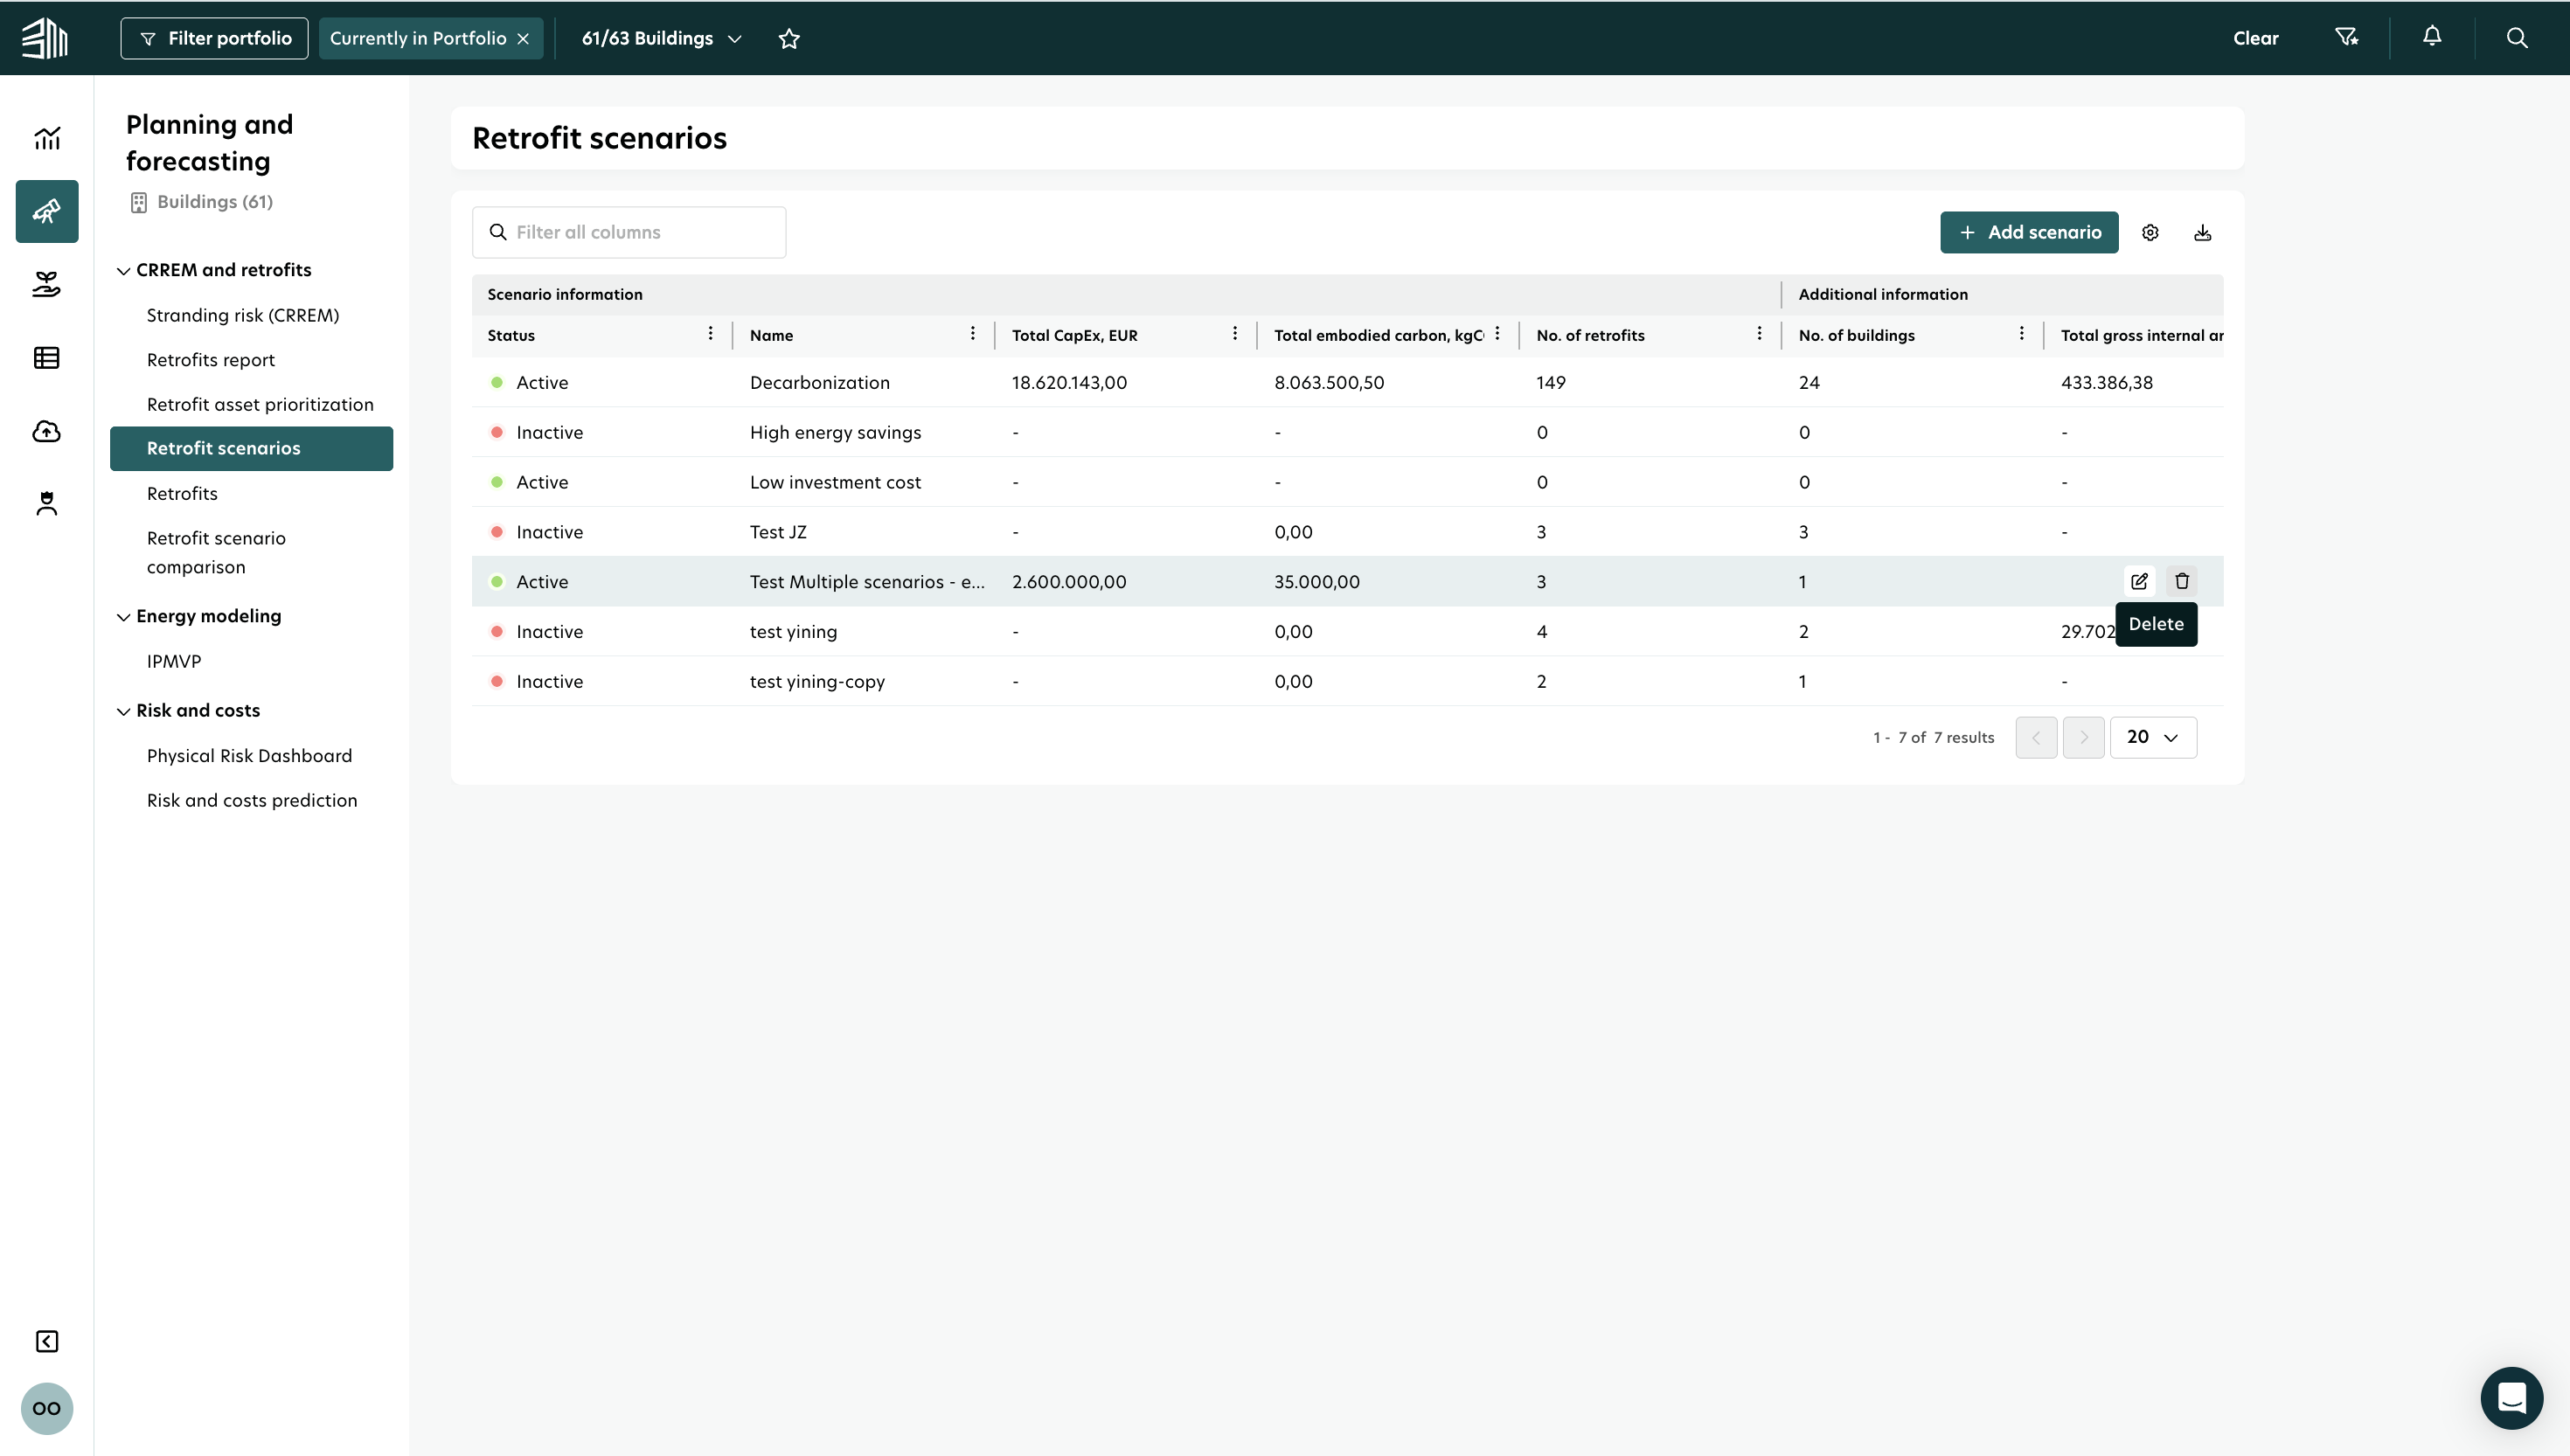This screenshot has width=2570, height=1456.
Task: Click the Filter portfolio button
Action: click(214, 38)
